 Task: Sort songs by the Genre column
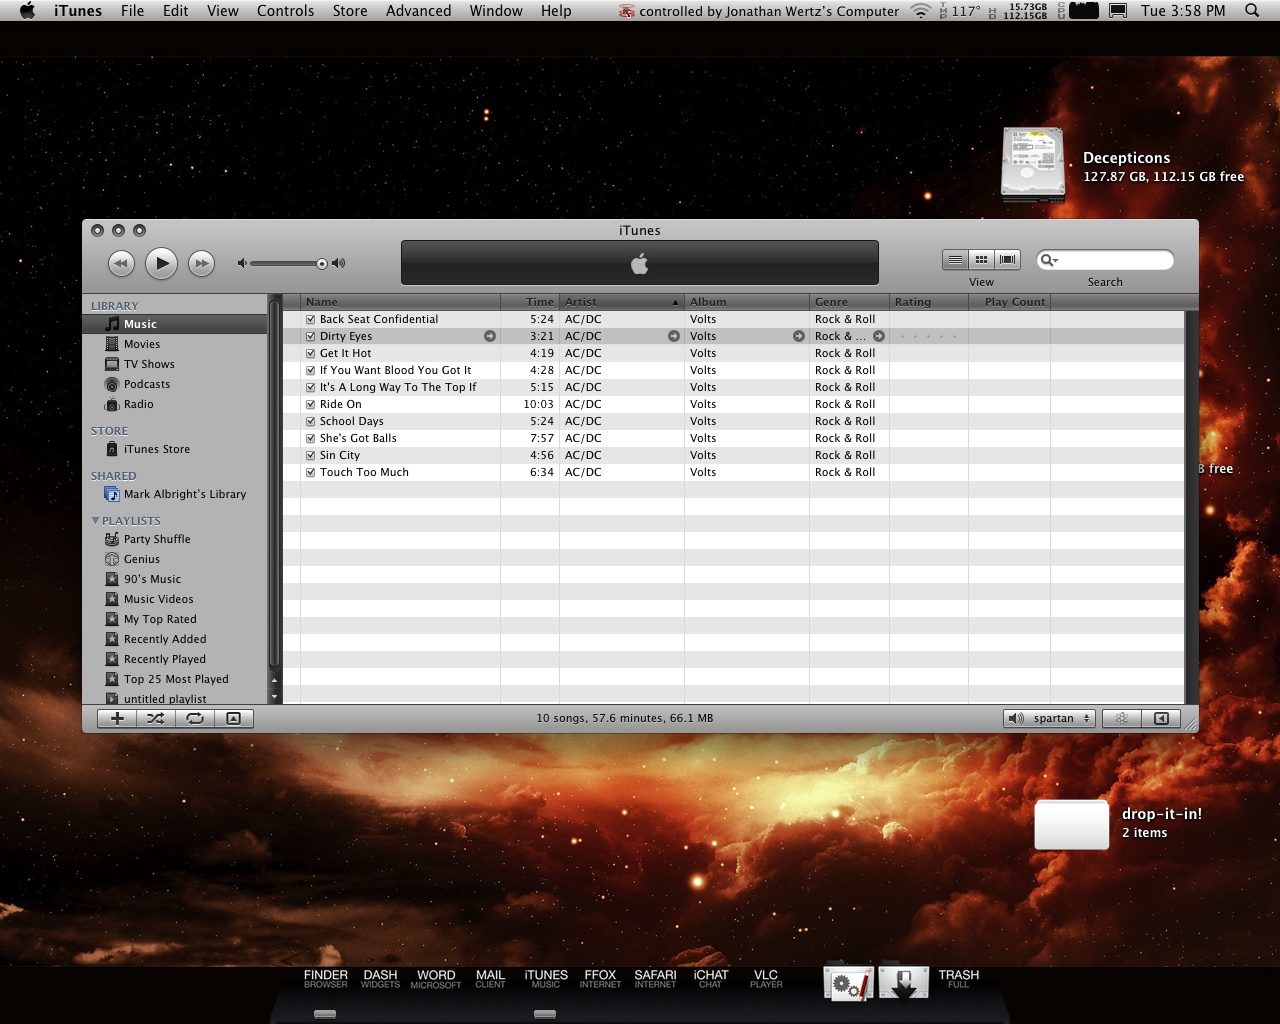point(849,302)
